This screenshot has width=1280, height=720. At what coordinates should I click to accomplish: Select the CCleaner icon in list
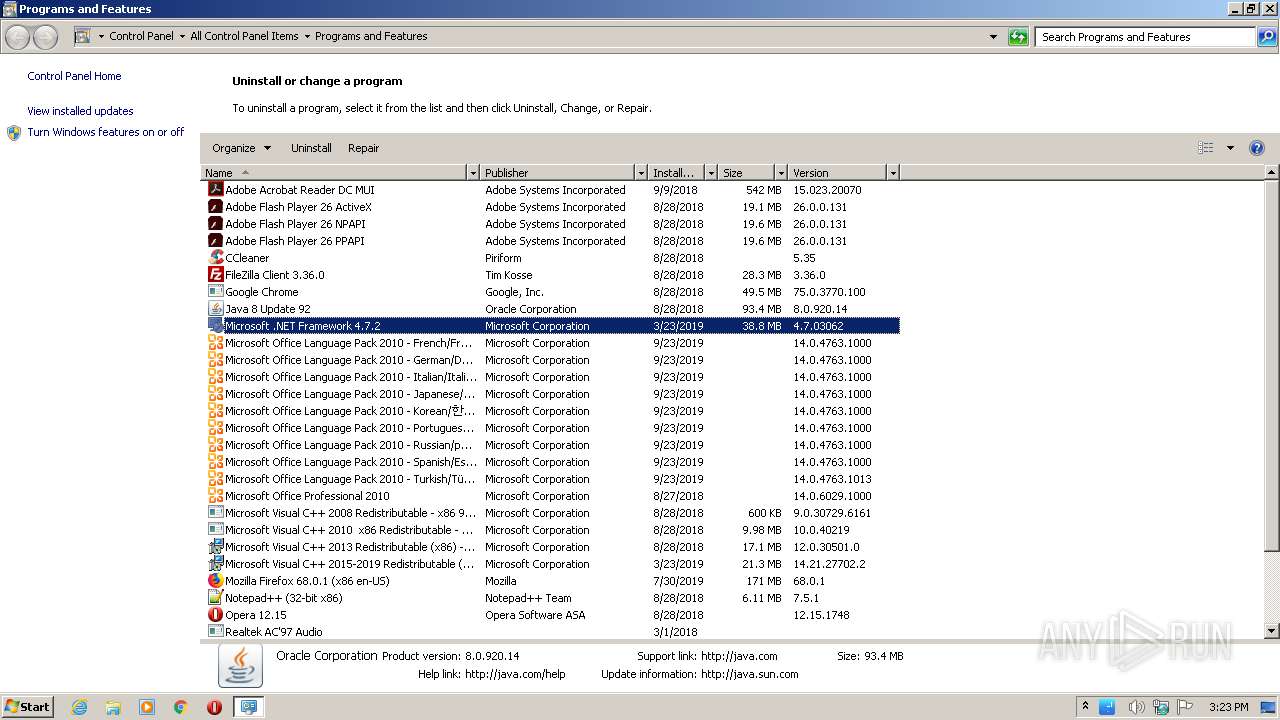215,257
